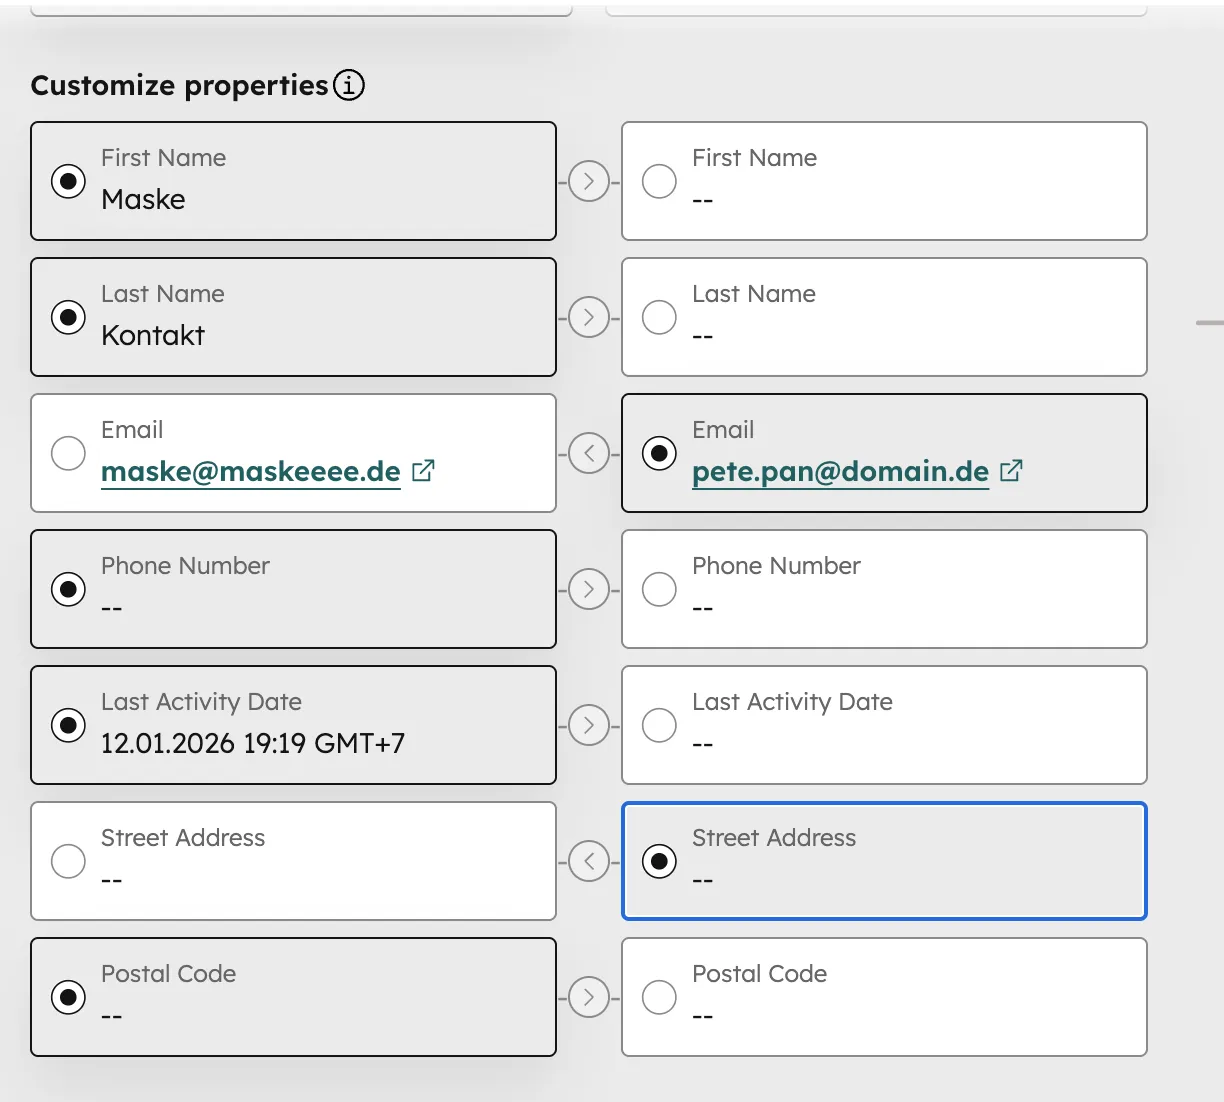Click the arrow icon between First Name fields
Image resolution: width=1224 pixels, height=1102 pixels.
(x=589, y=181)
